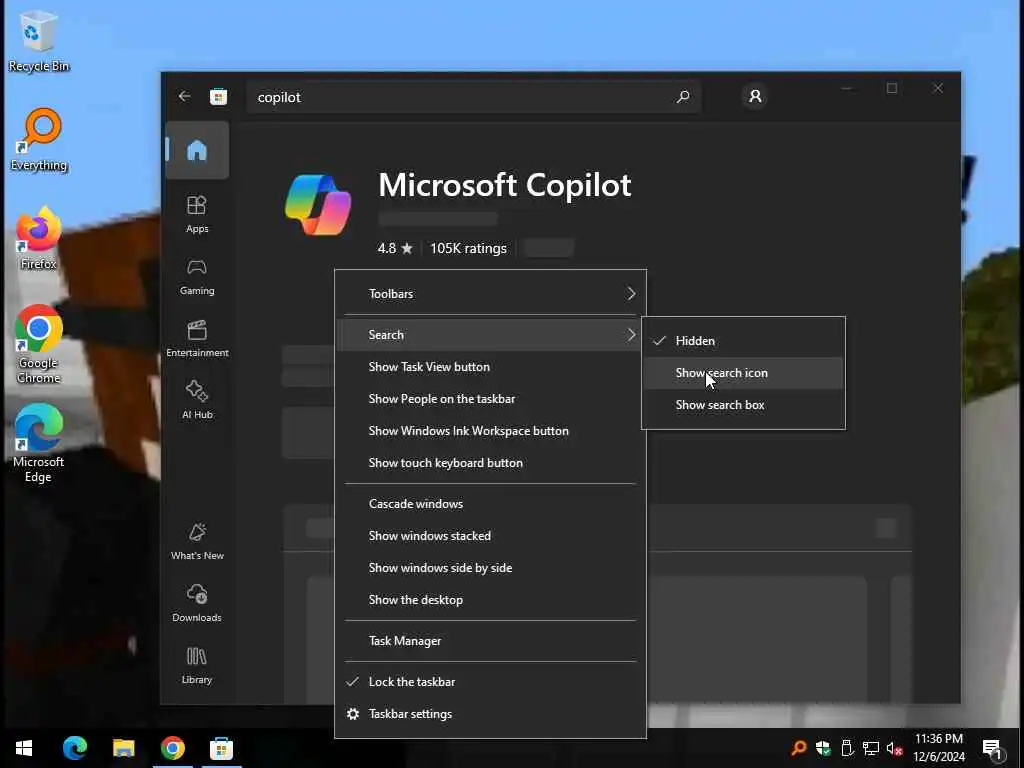Click Microsoft Store taskbar icon
The image size is (1024, 768).
(221, 748)
